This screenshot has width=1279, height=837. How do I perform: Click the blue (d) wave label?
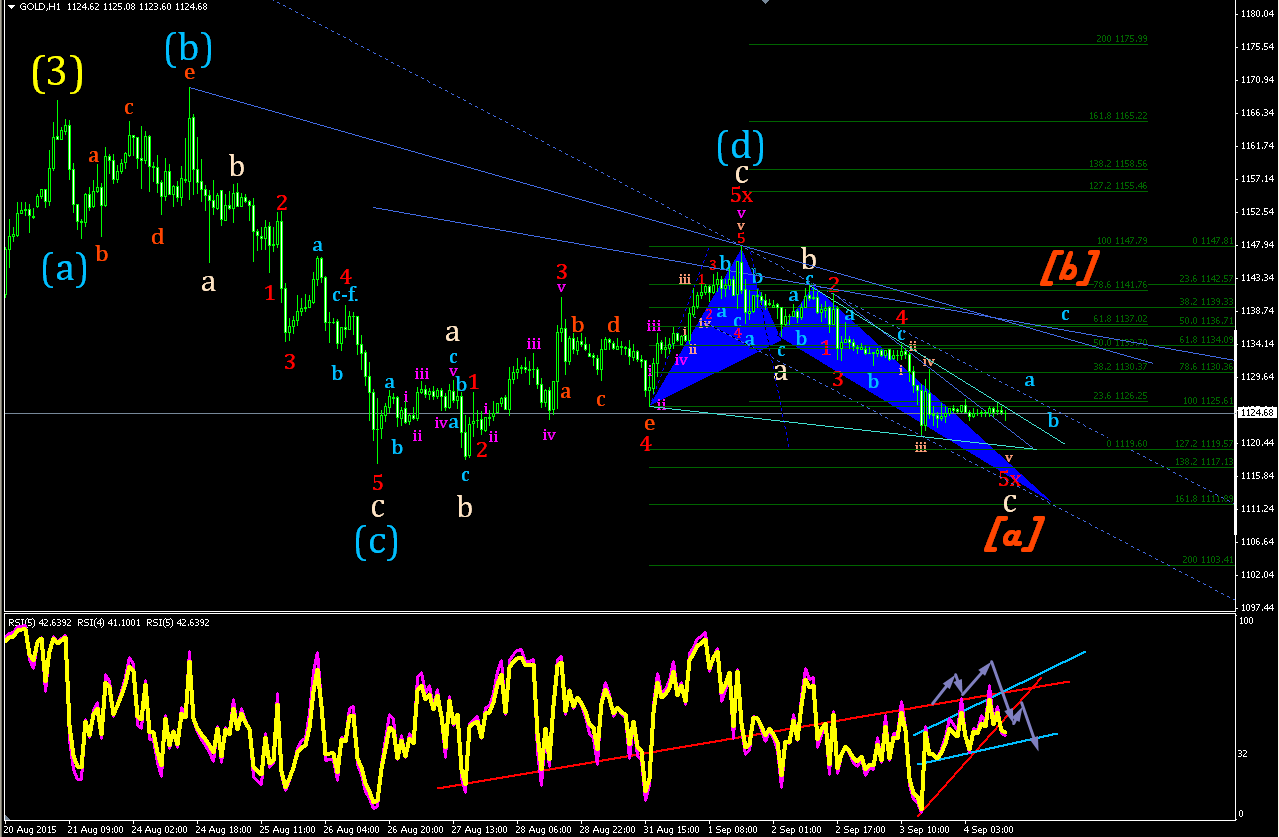[740, 148]
